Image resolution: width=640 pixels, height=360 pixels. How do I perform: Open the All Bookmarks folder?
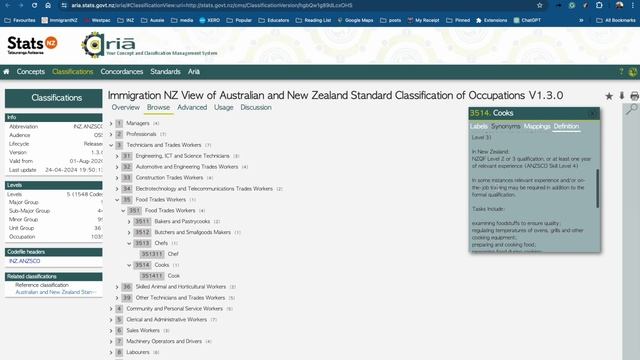(616, 20)
